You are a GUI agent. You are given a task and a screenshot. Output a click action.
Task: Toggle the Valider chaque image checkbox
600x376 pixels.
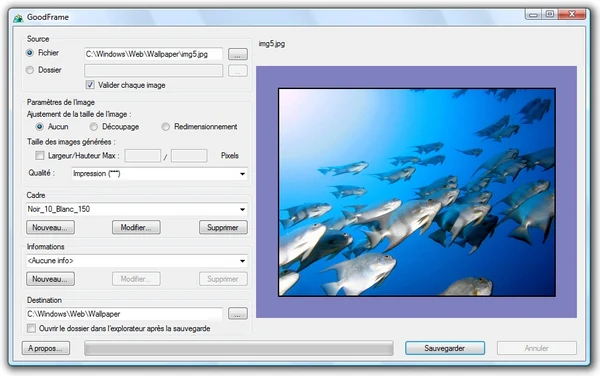pos(90,85)
